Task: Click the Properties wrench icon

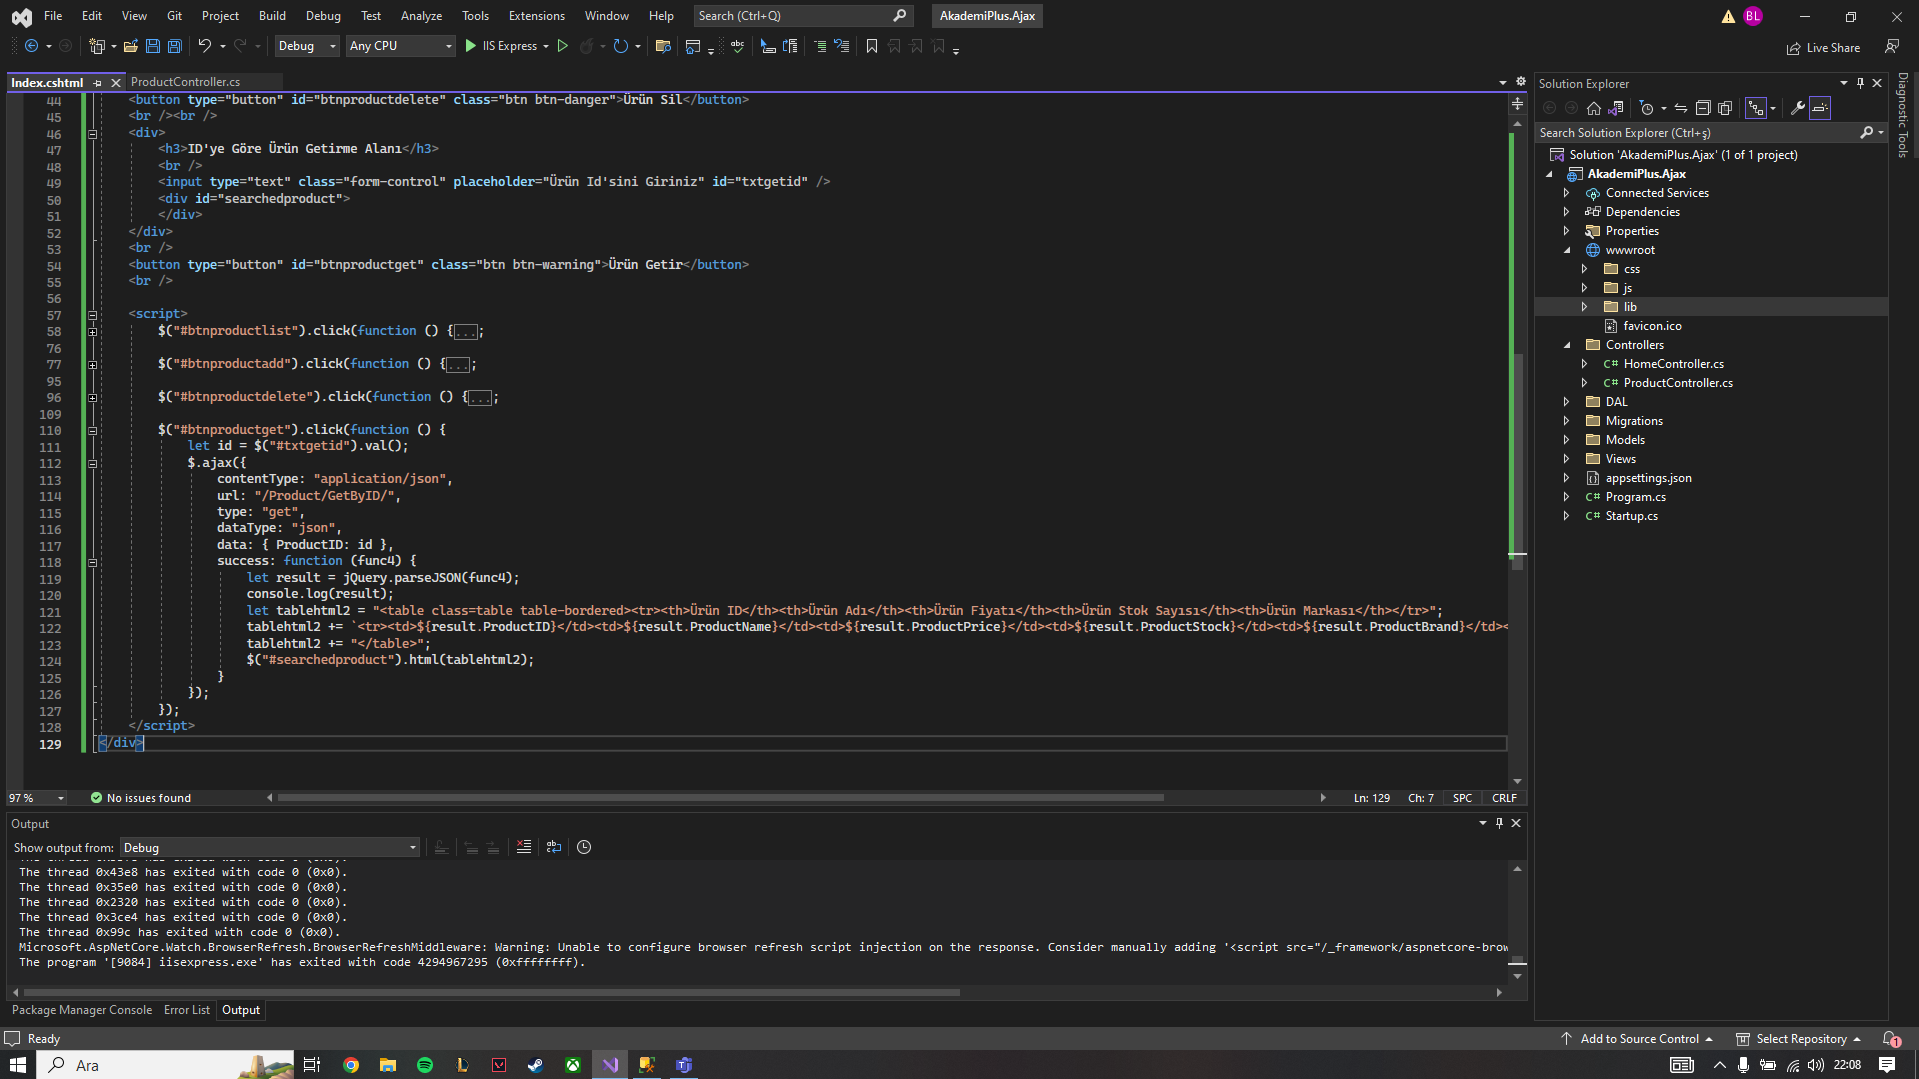Action: coord(1797,108)
